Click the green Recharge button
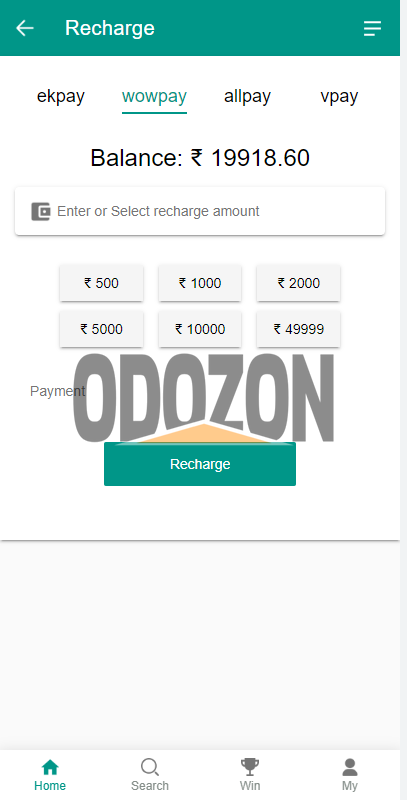The width and height of the screenshot is (407, 800). (200, 464)
